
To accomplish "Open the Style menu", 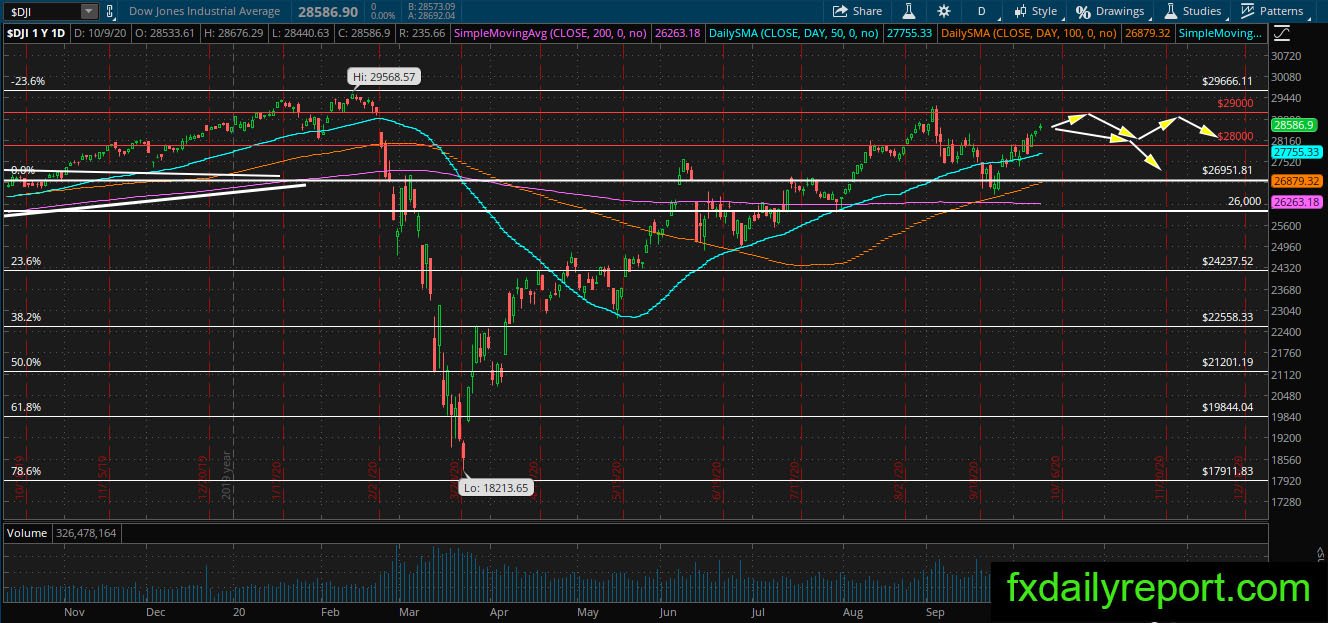I will 1035,11.
